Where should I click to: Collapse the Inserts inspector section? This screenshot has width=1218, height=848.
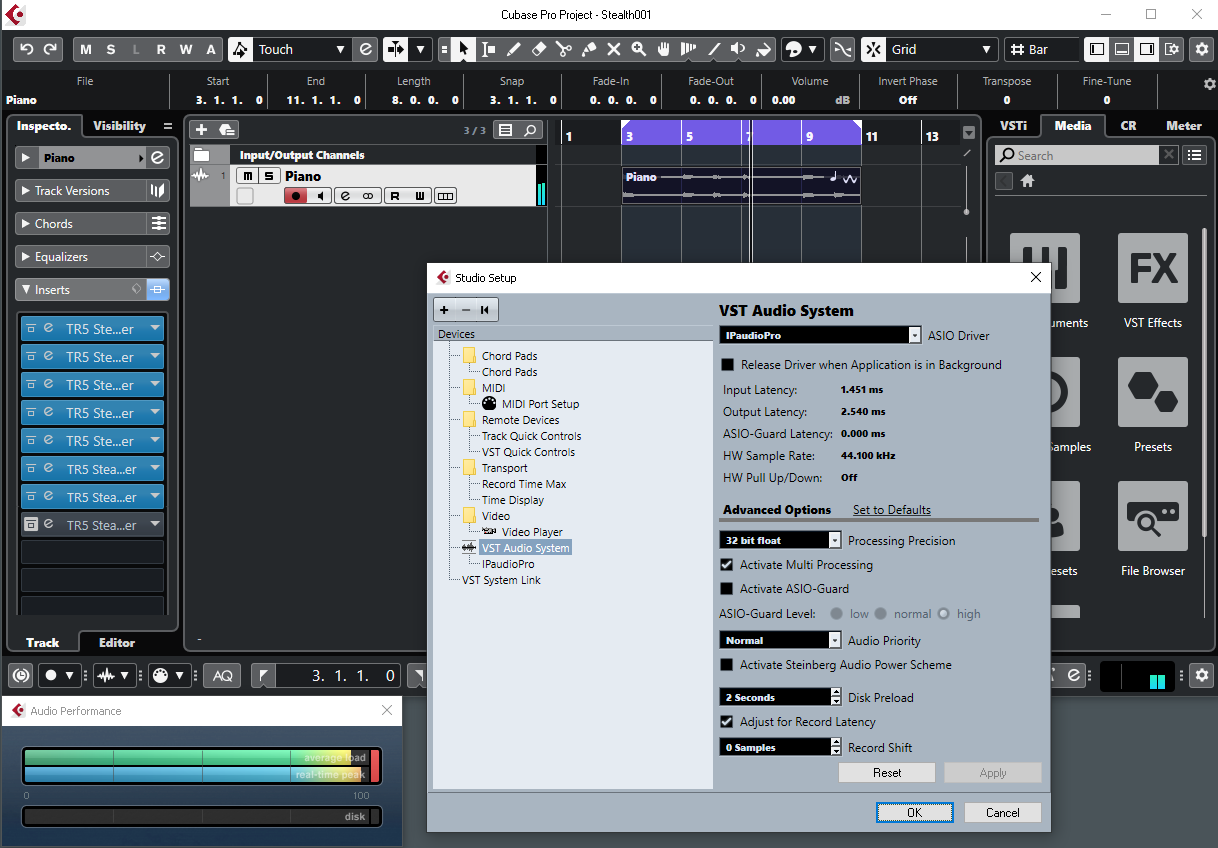(26, 290)
